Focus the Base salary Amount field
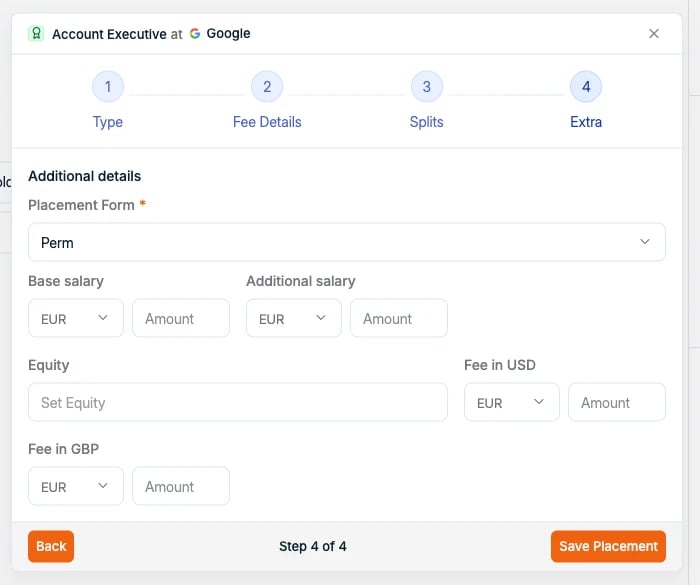Viewport: 700px width, 585px height. (181, 318)
